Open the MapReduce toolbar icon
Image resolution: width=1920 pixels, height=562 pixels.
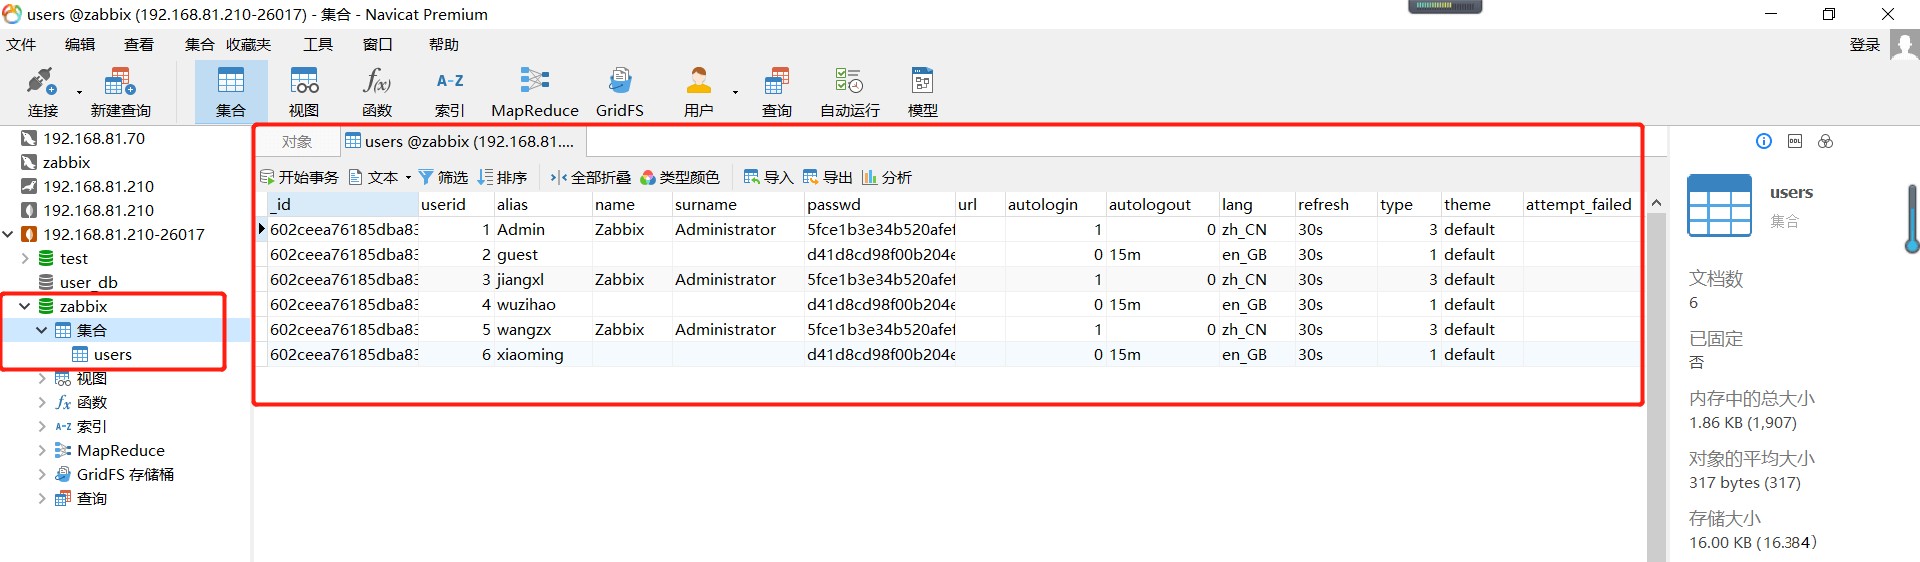tap(535, 91)
